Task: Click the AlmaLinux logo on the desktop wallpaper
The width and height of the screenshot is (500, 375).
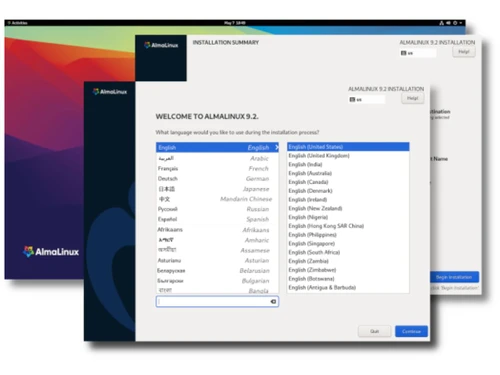Action: 51,252
